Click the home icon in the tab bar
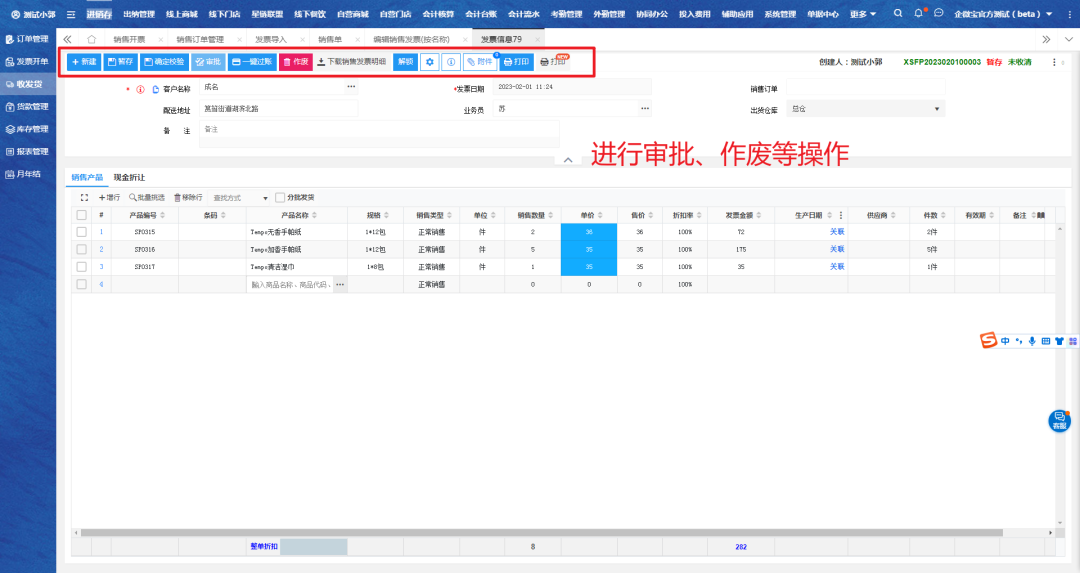The width and height of the screenshot is (1080, 573). [x=92, y=39]
